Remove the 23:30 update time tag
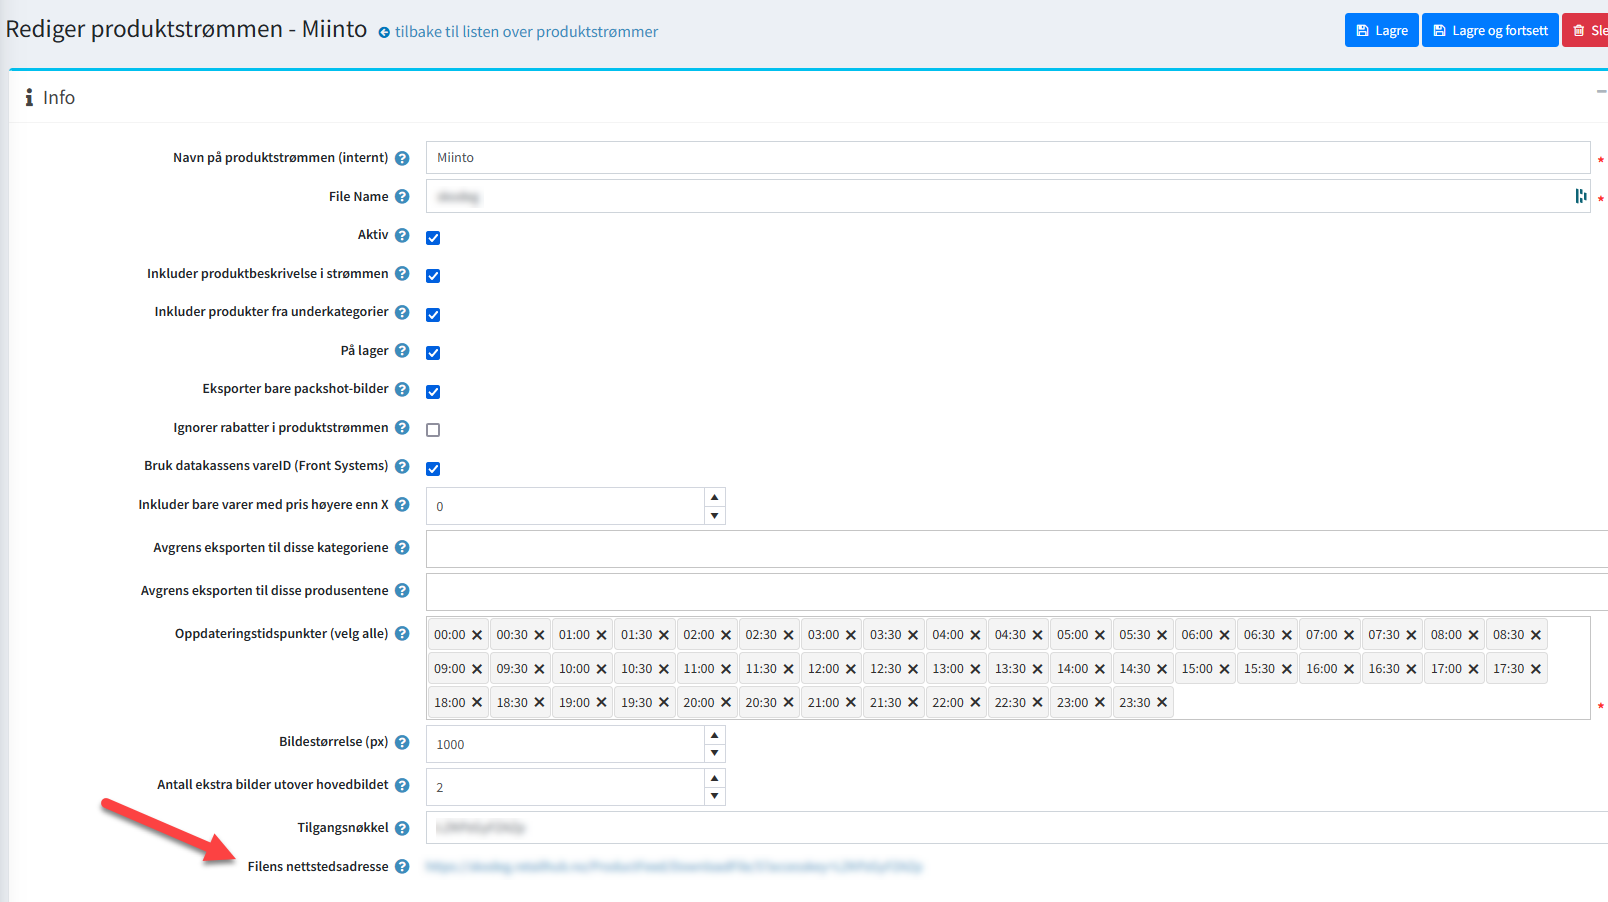 [x=1162, y=703]
